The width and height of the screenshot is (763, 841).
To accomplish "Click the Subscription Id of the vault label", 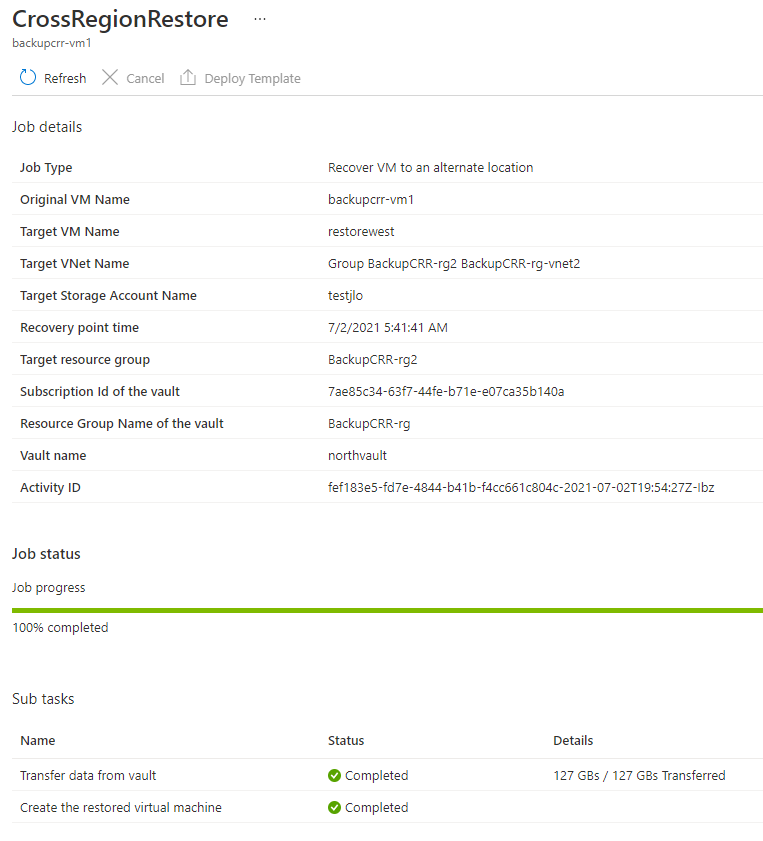I will click(100, 392).
